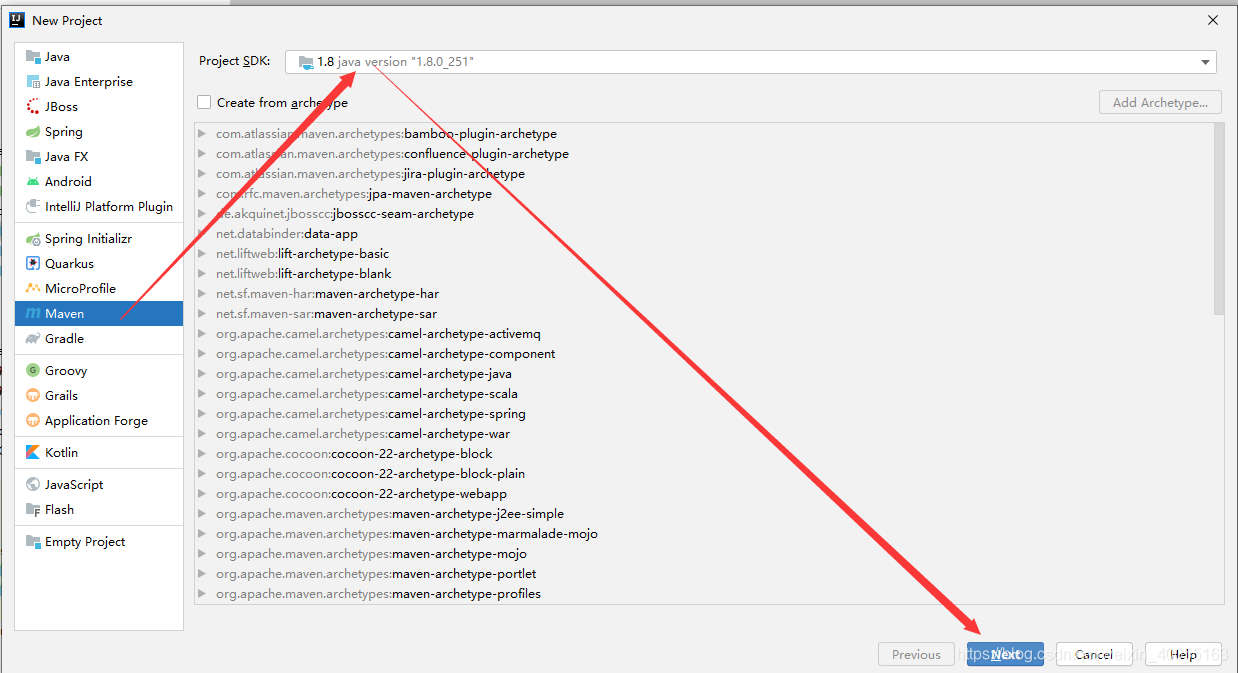Select camel-archetype-scala row
This screenshot has height=673, width=1238.
(x=704, y=394)
